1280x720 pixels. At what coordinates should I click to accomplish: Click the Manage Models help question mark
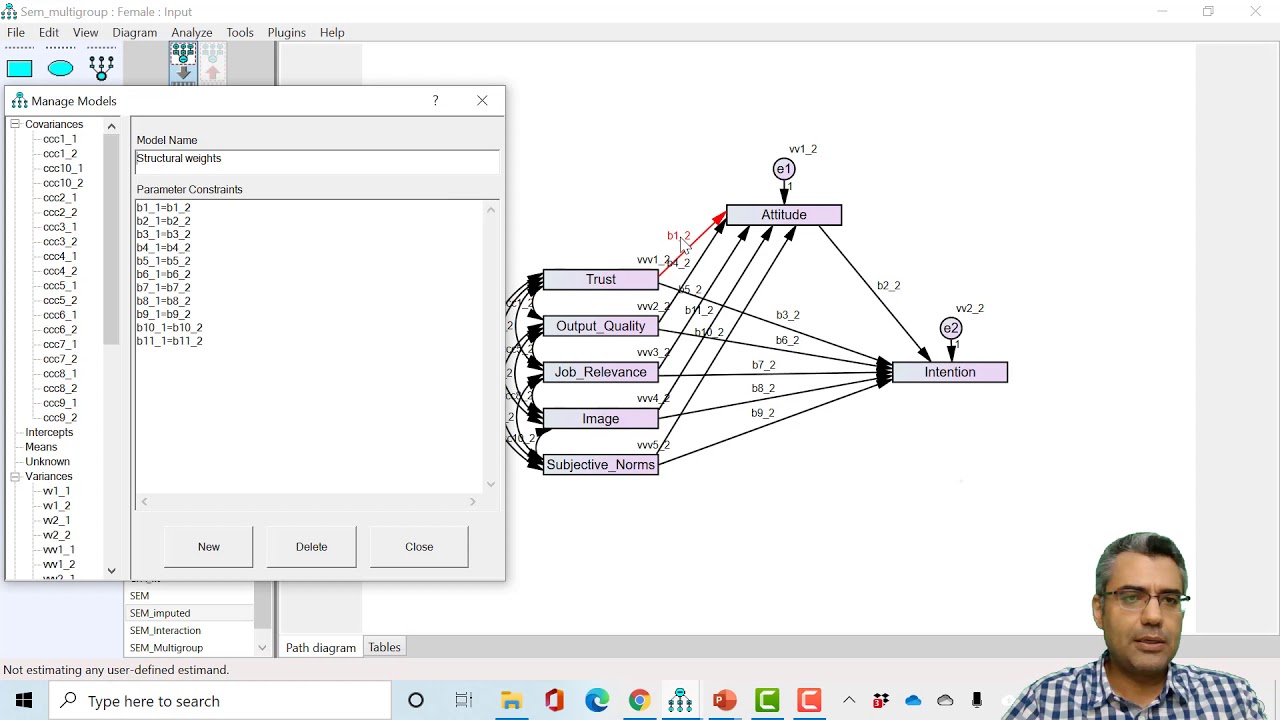click(x=435, y=101)
